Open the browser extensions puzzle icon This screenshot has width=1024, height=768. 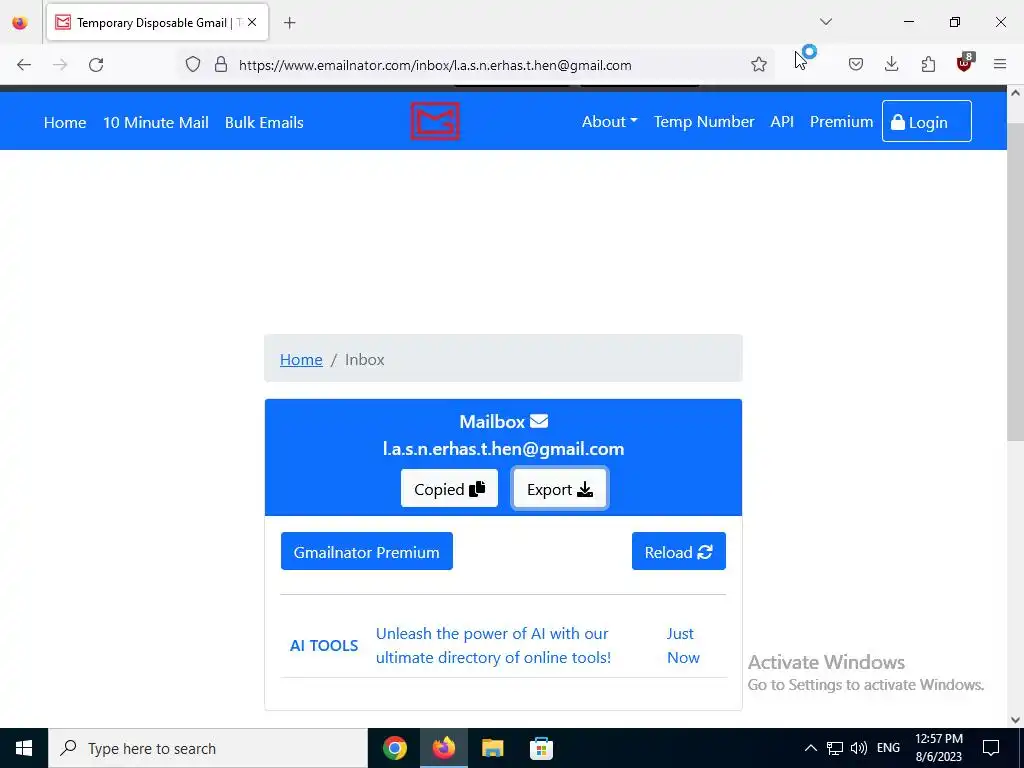click(x=928, y=65)
